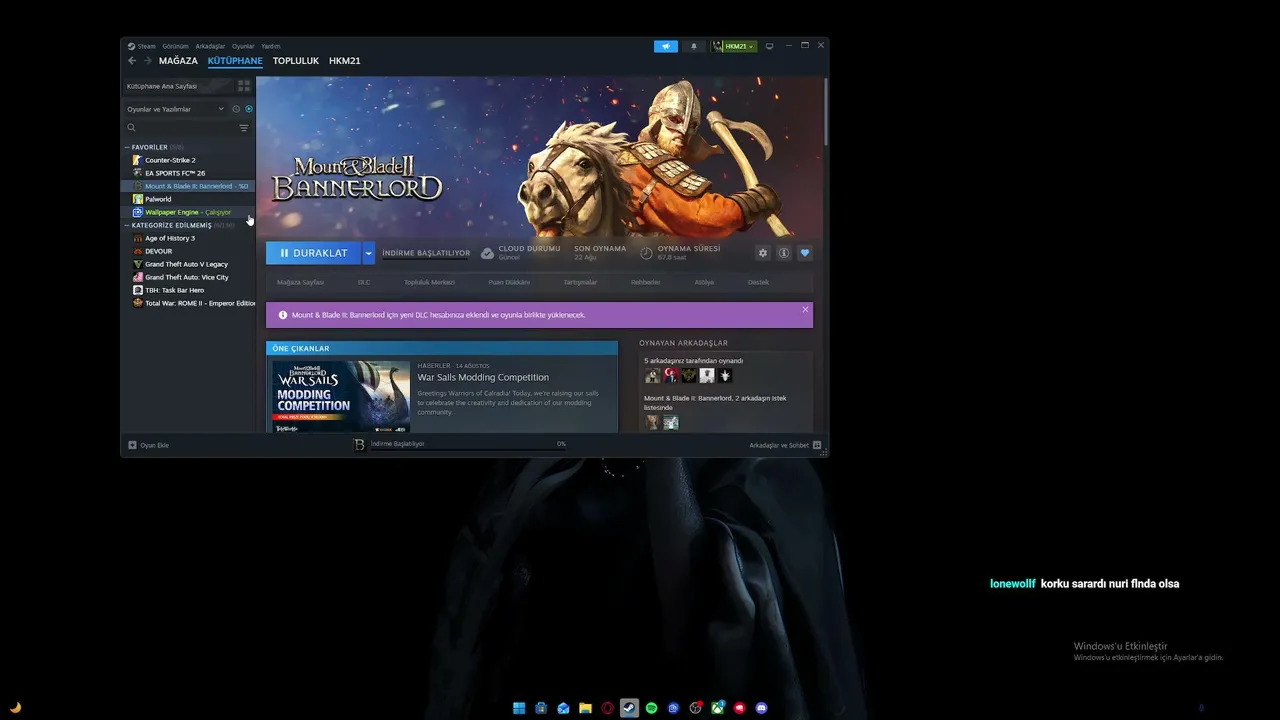Open Discord from the taskbar
This screenshot has width=1280, height=720.
762,708
